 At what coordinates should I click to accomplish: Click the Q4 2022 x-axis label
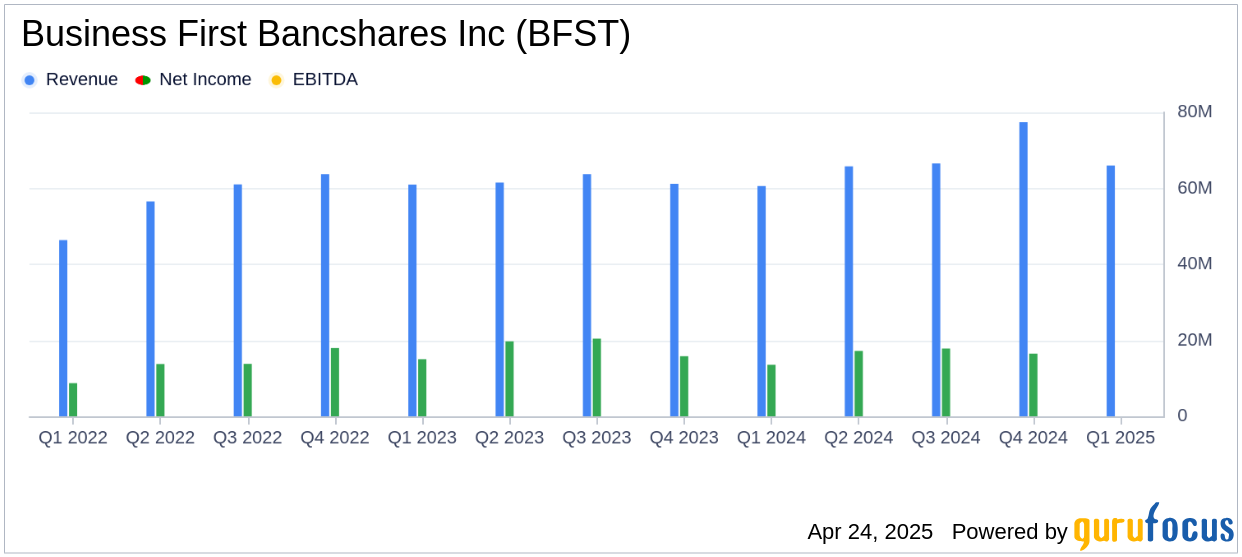[x=334, y=438]
